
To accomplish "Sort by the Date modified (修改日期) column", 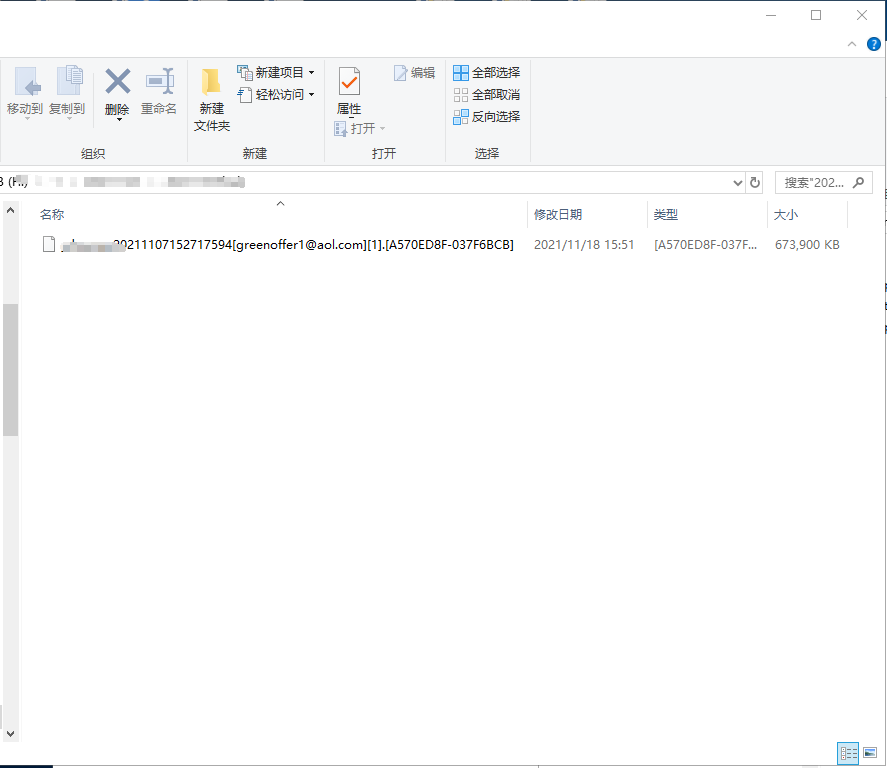I will pos(558,215).
